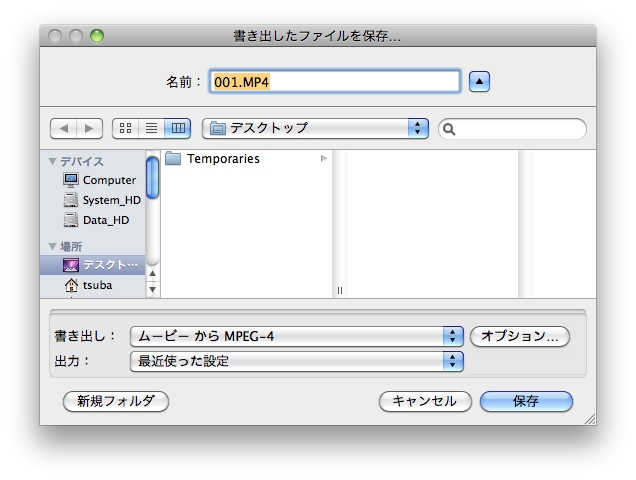The image size is (636, 480).
Task: Click the desktop icon in the sidebar
Action: pos(71,265)
